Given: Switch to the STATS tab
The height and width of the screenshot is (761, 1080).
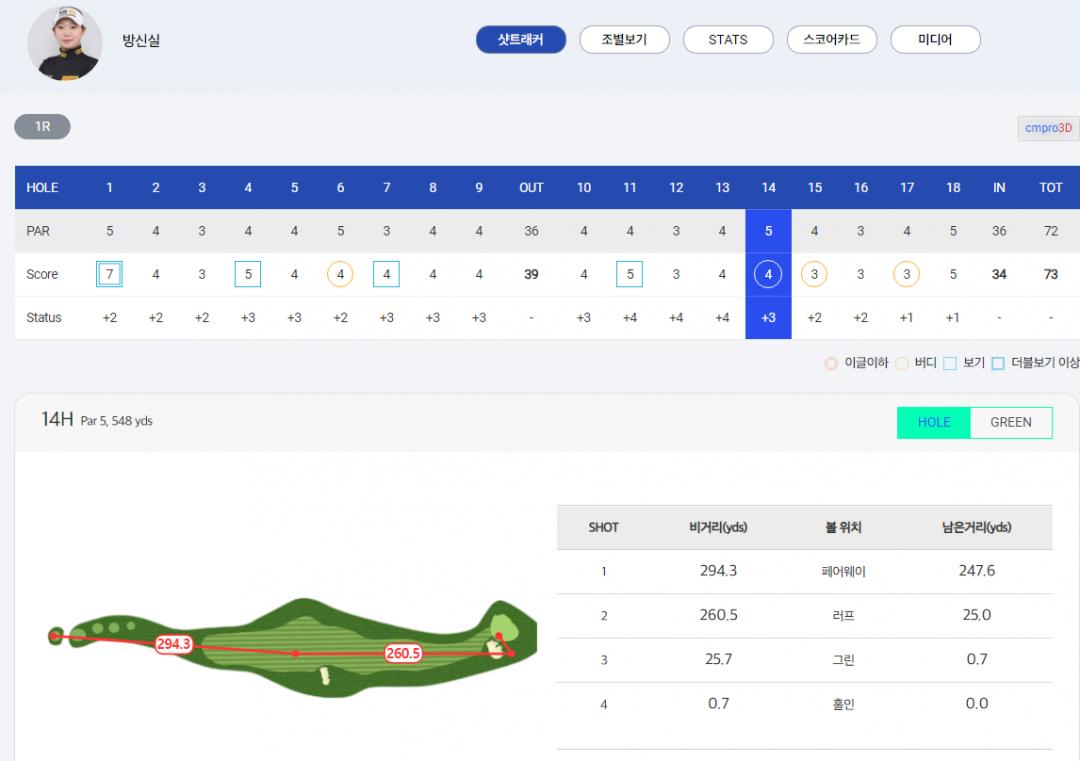Looking at the screenshot, I should [728, 40].
